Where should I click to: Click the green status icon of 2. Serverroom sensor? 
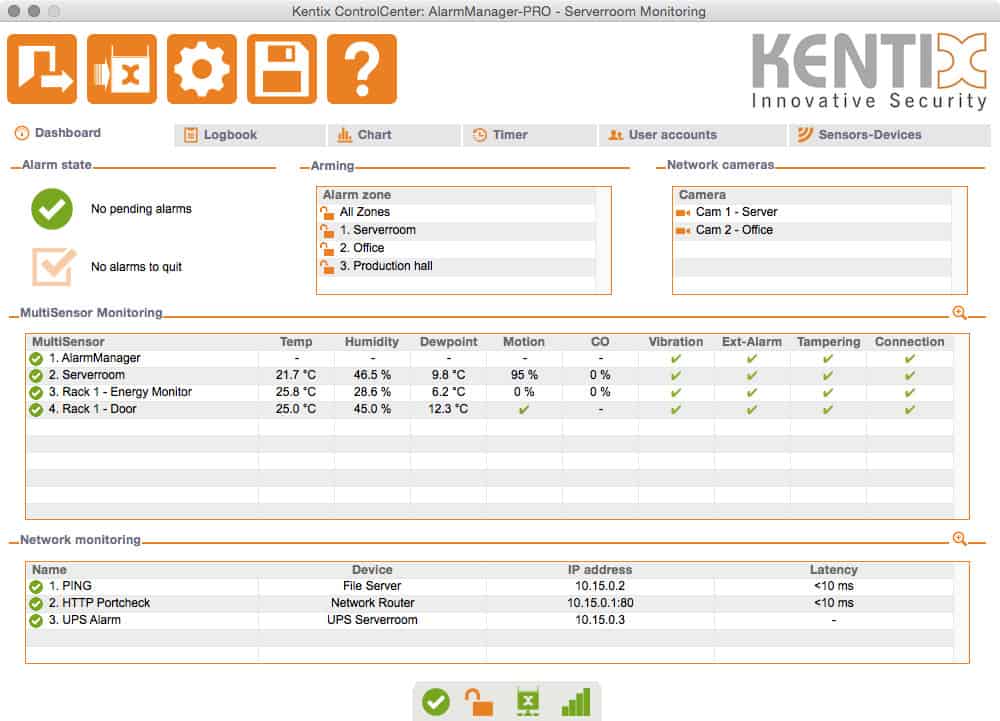(x=36, y=375)
